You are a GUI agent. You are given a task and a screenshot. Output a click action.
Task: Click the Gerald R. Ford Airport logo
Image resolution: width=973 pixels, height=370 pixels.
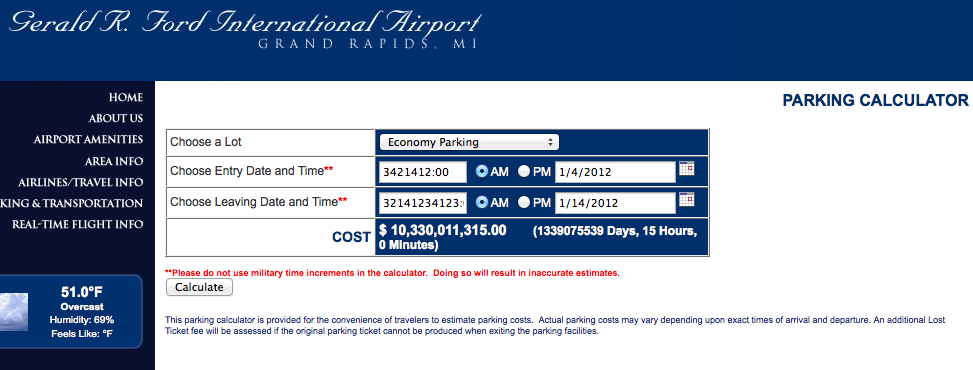click(244, 29)
